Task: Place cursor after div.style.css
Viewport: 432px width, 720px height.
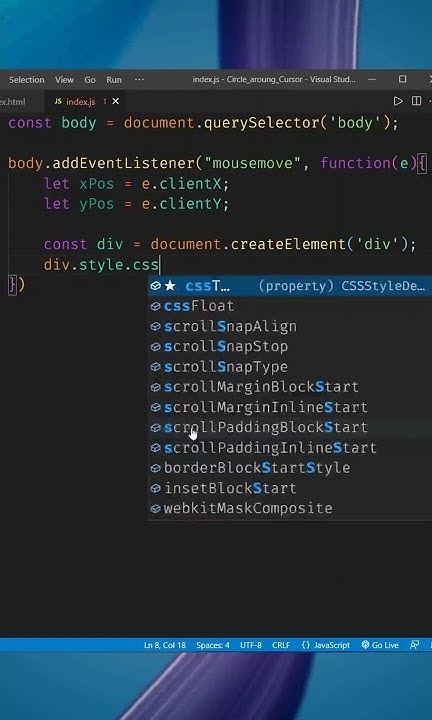Action: pos(159,265)
